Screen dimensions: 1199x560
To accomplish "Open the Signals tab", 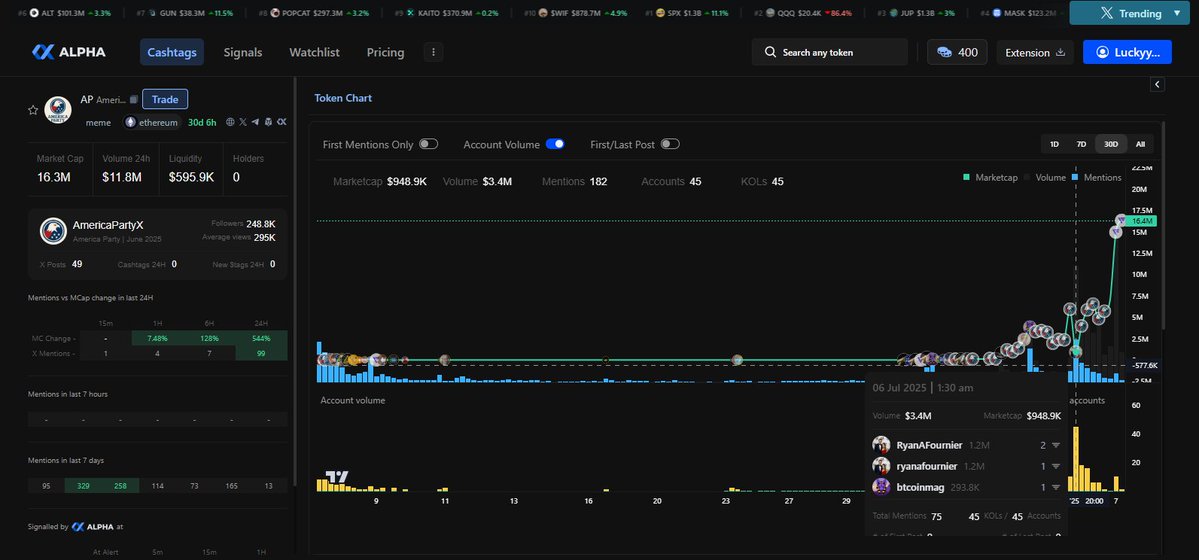I will 242,52.
